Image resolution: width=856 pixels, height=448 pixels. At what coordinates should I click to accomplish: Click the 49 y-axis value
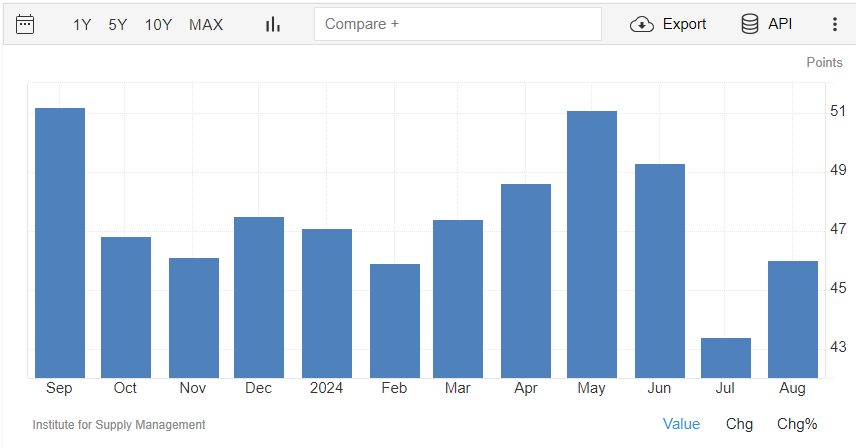838,170
